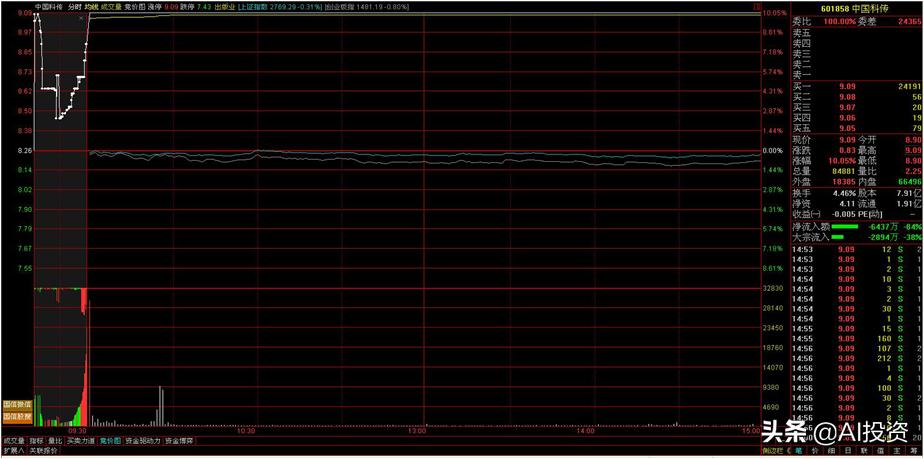Click the 今开 8.90 value
Image resolution: width=924 pixels, height=459 pixels.
point(913,140)
